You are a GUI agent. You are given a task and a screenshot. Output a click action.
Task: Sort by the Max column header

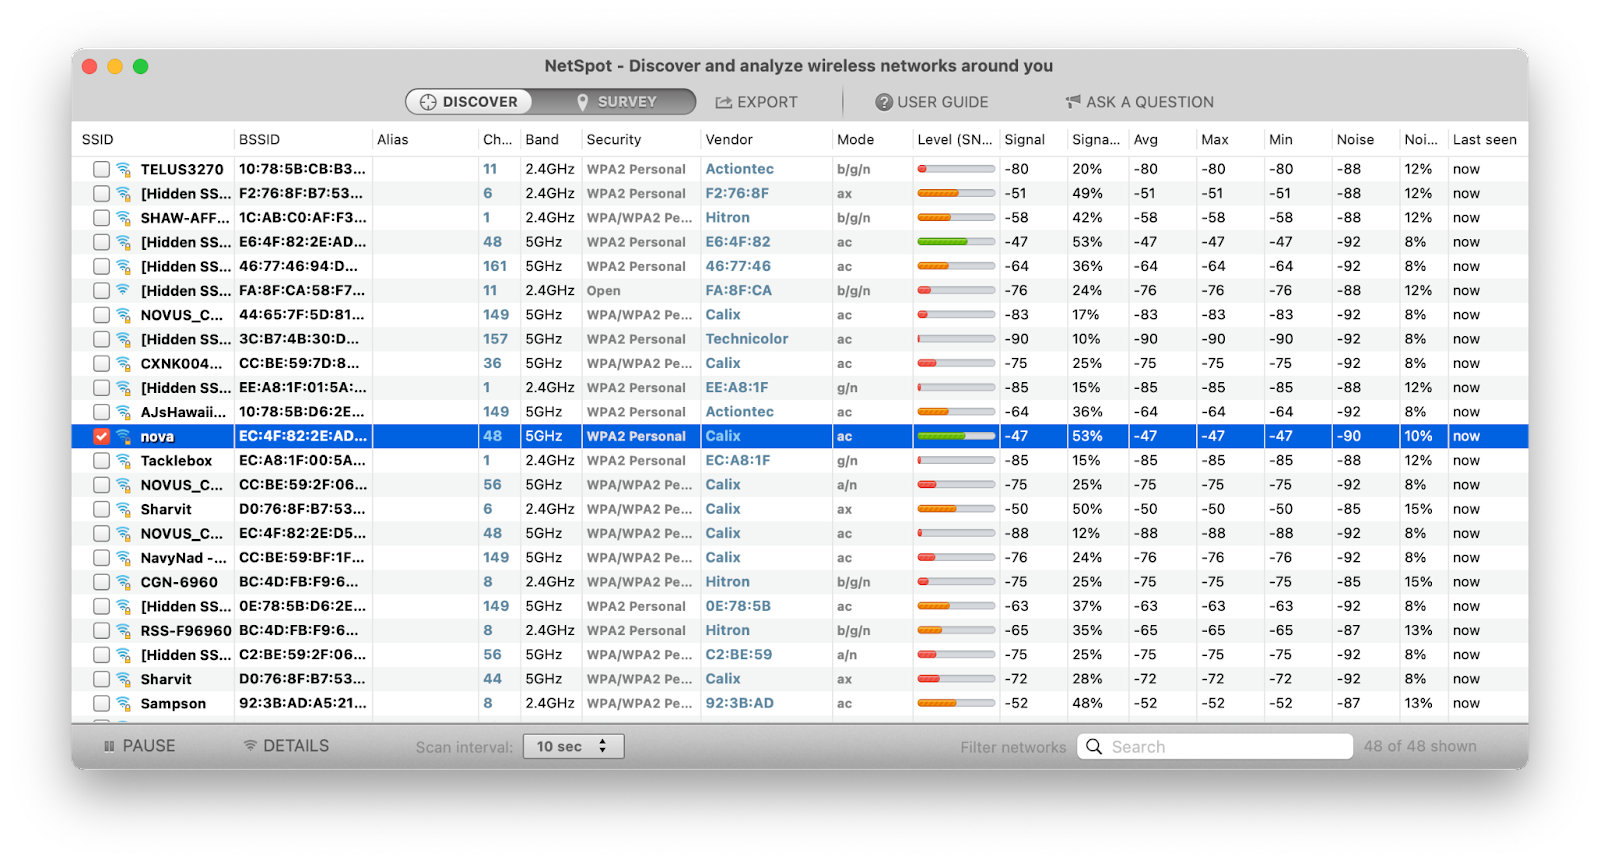click(x=1215, y=140)
